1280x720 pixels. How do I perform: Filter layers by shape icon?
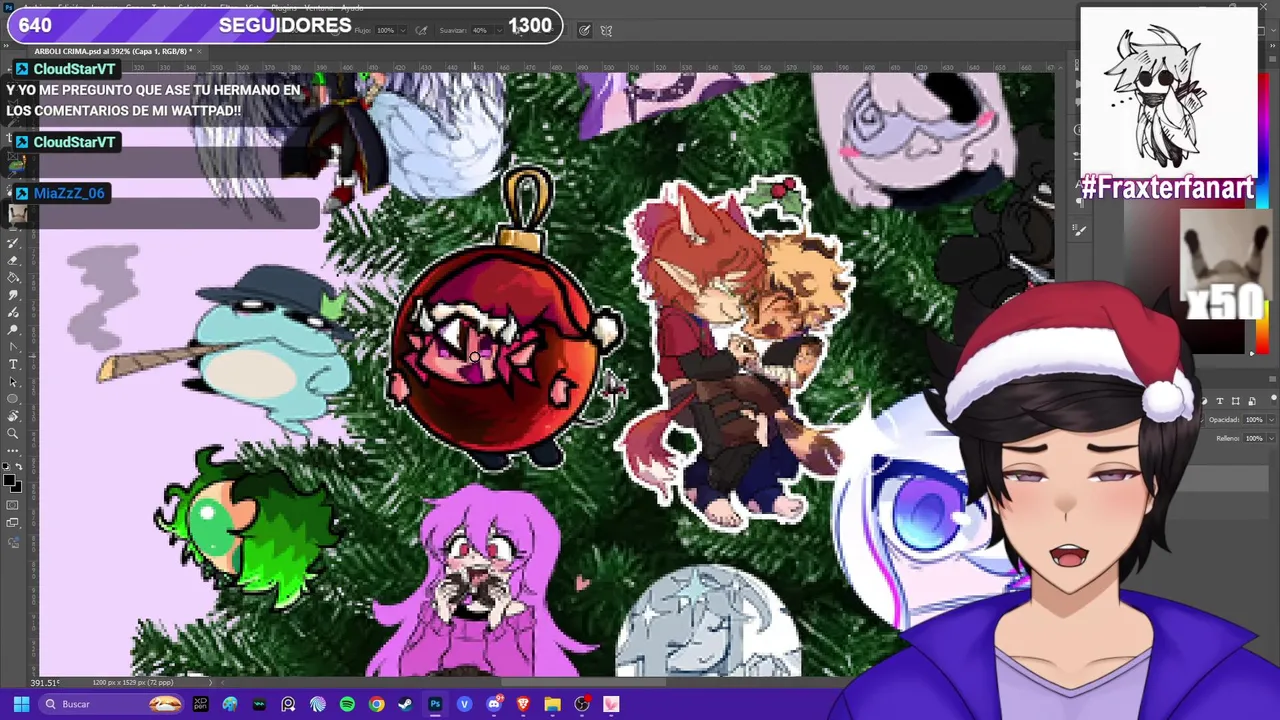tap(1236, 401)
